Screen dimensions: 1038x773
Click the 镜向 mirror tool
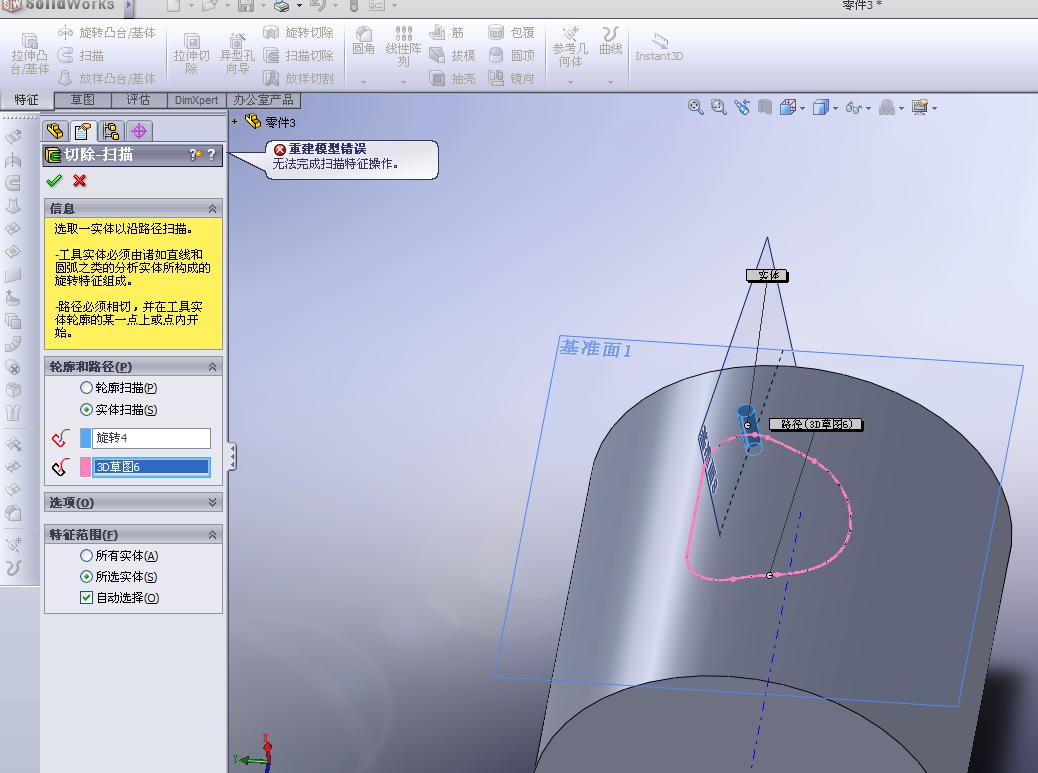point(511,78)
